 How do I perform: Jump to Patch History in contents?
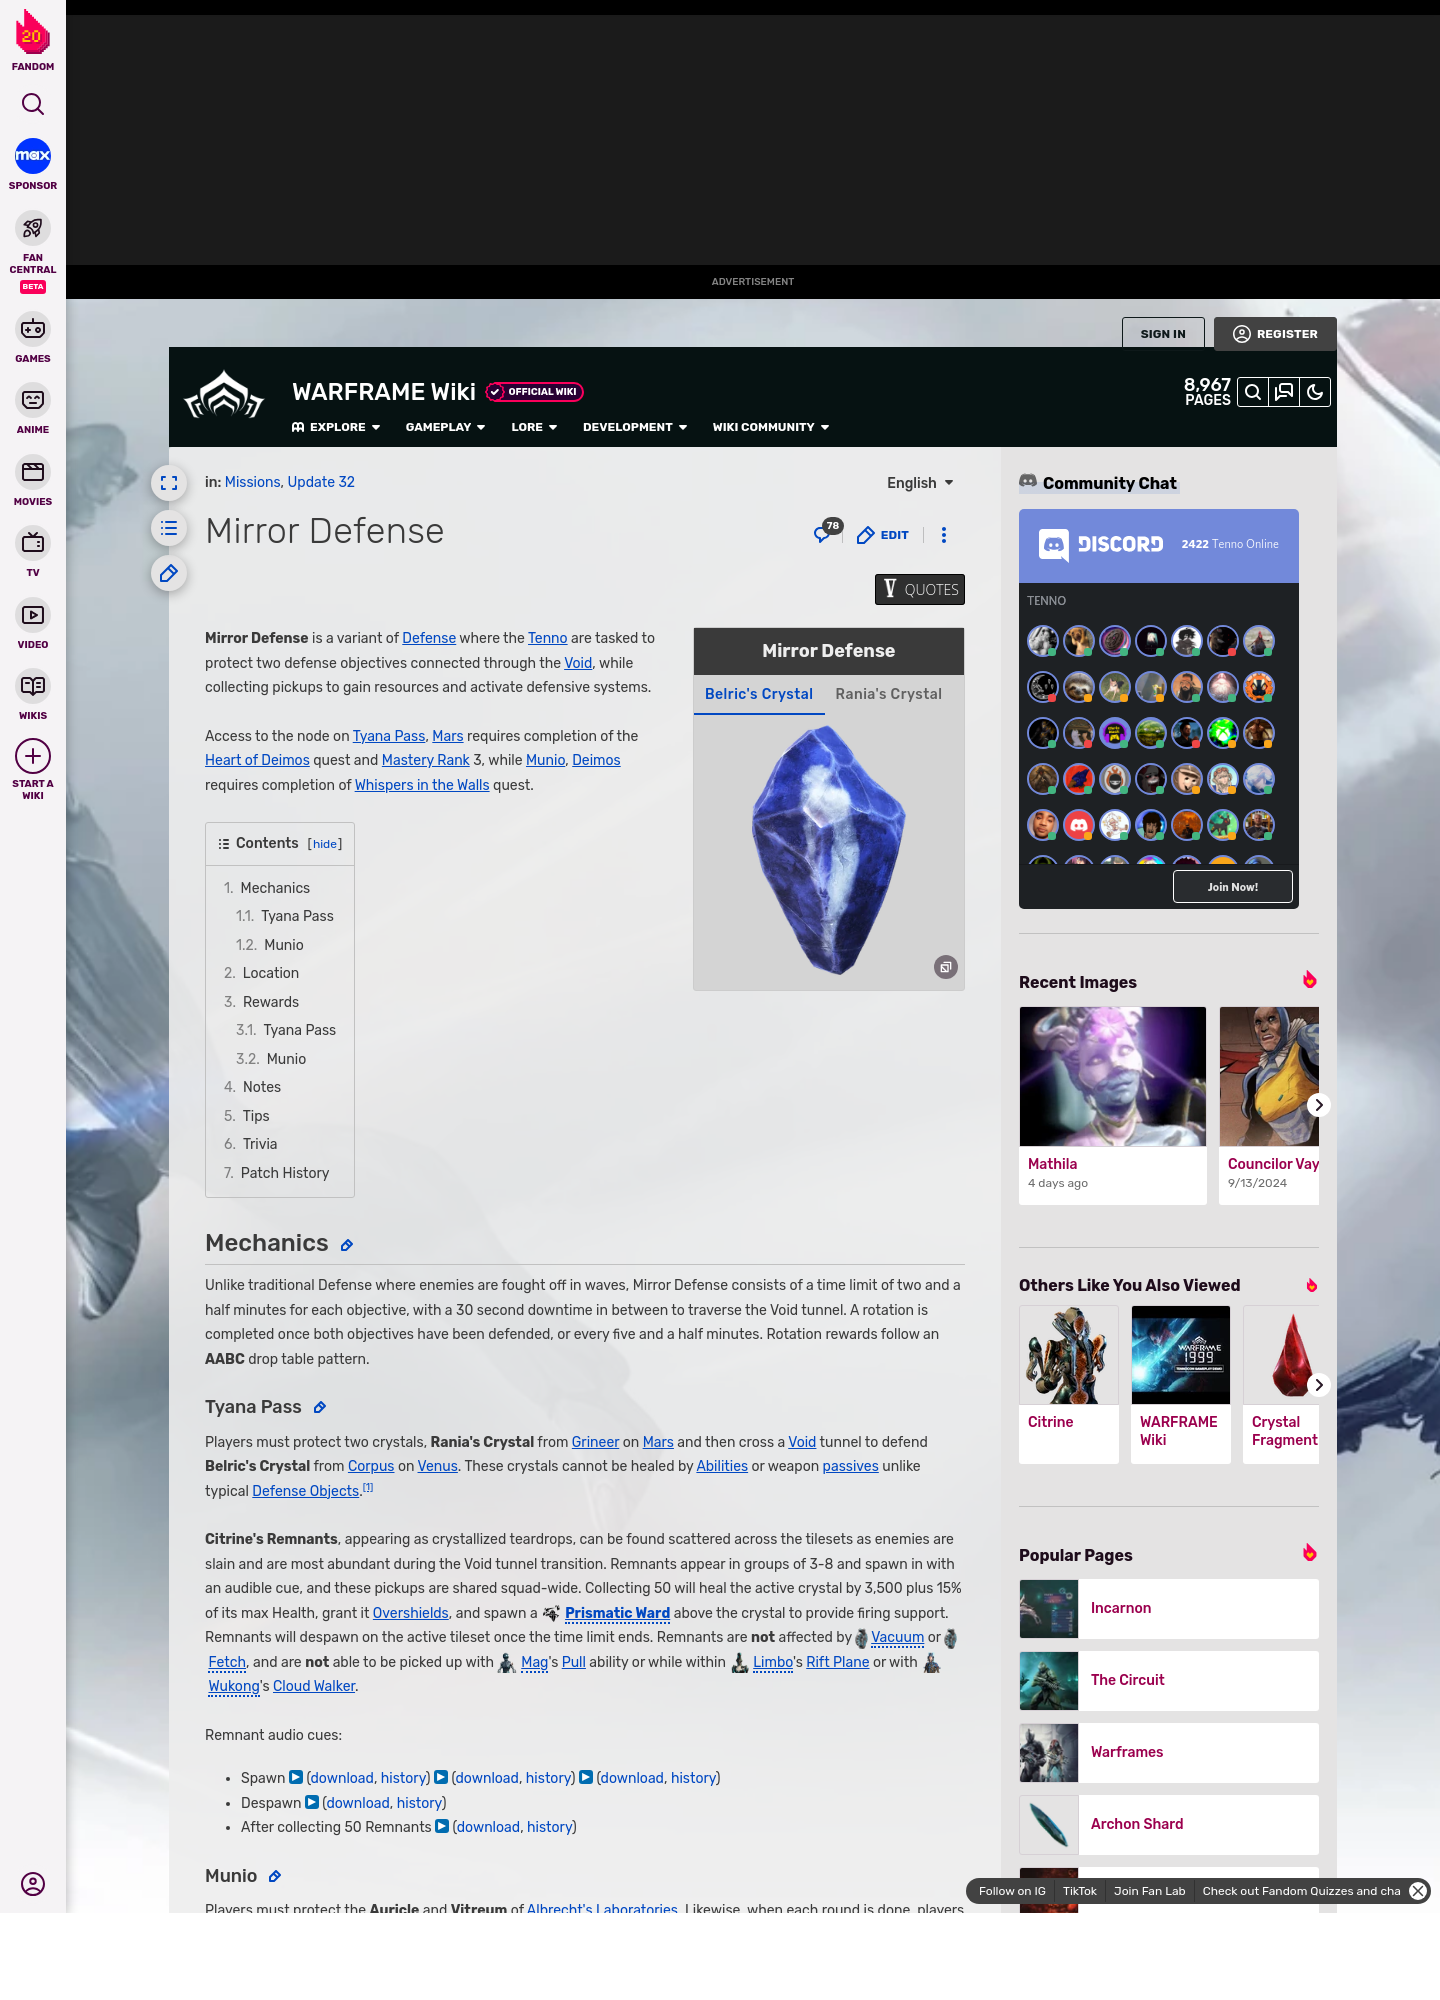(285, 1173)
